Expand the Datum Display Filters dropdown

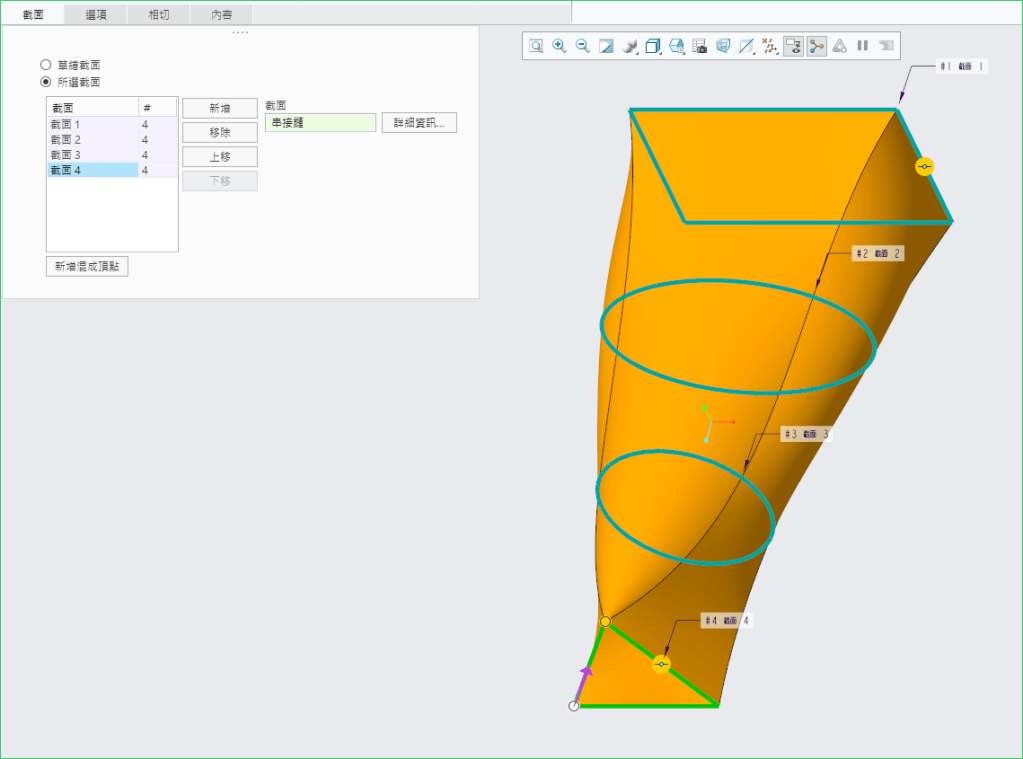pyautogui.click(x=770, y=46)
